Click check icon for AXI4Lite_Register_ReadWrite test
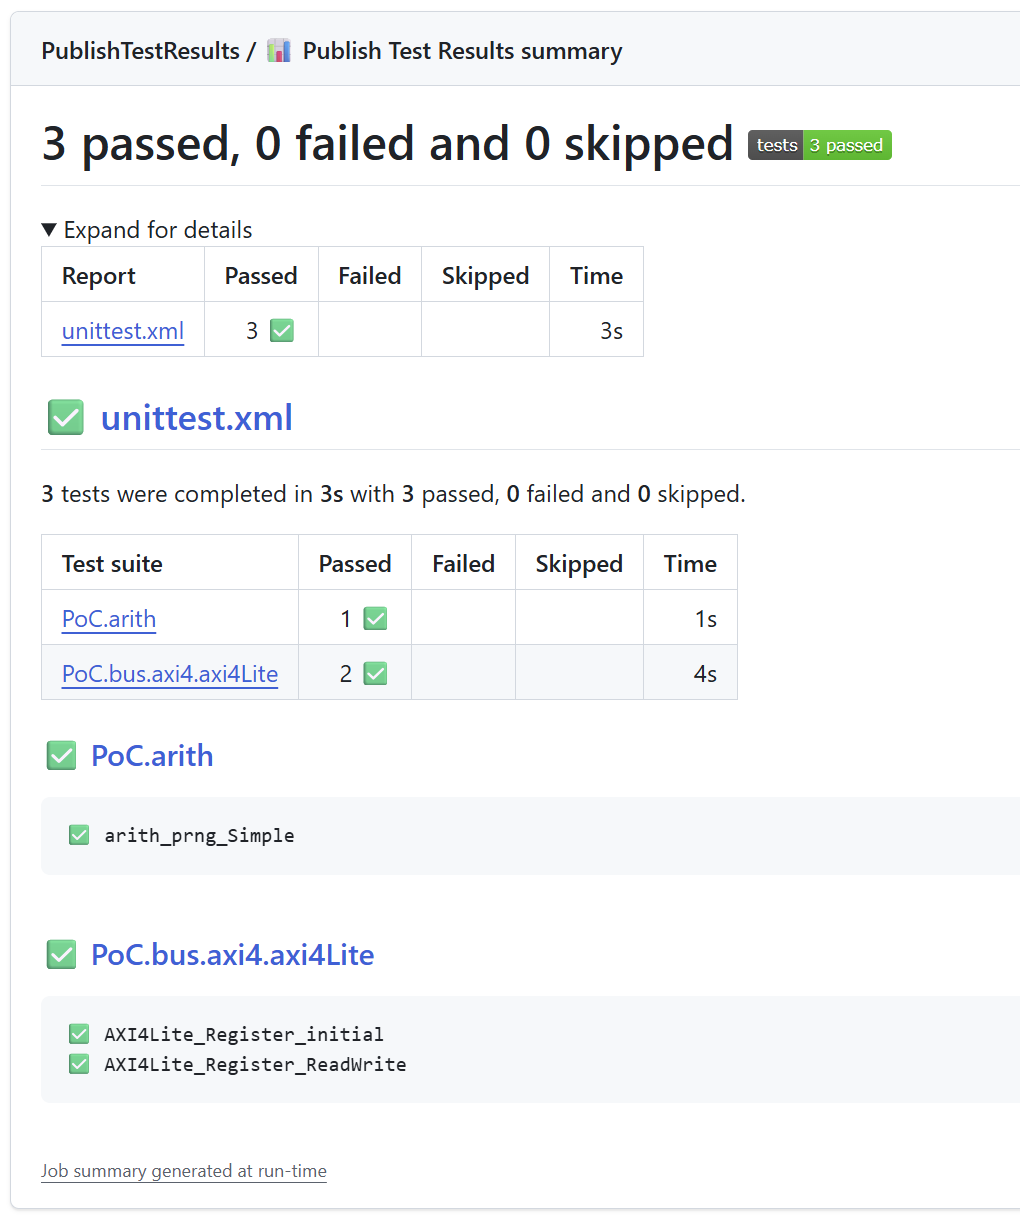Screen dimensions: 1020x1227 79,1064
